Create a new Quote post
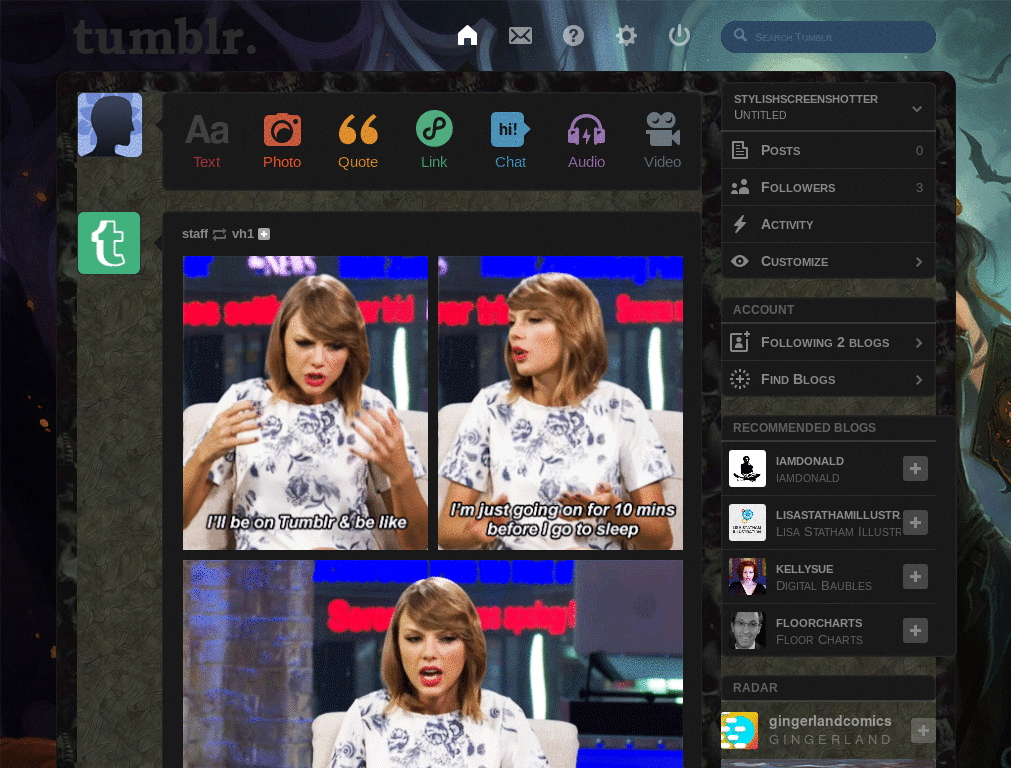 tap(358, 141)
